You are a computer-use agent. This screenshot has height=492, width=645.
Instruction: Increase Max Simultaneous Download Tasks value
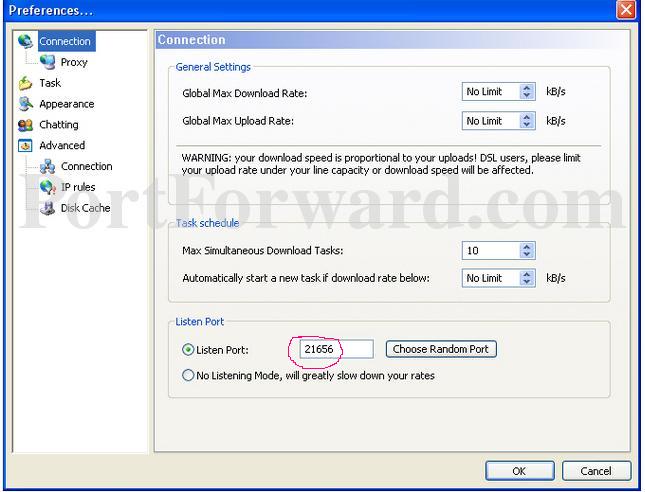tap(527, 246)
